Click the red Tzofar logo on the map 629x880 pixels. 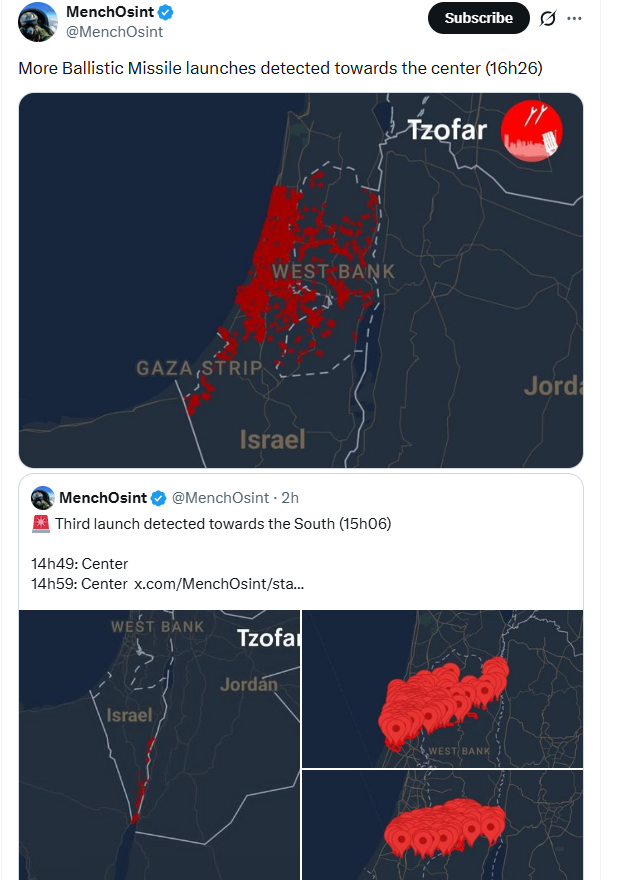click(x=531, y=132)
